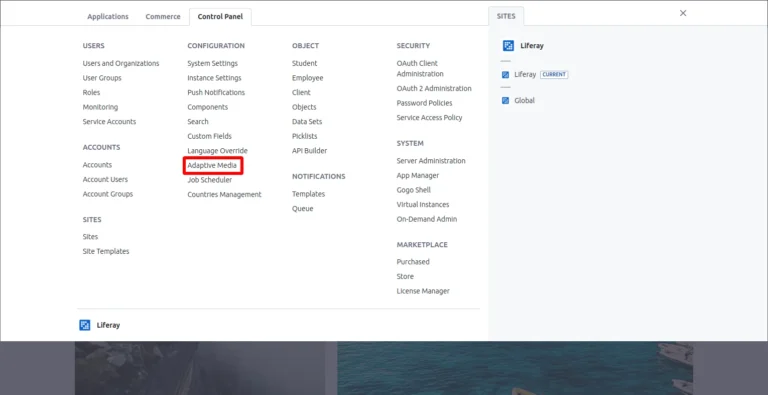The image size is (768, 395).
Task: Open OAuth 2 Administration
Action: (434, 89)
